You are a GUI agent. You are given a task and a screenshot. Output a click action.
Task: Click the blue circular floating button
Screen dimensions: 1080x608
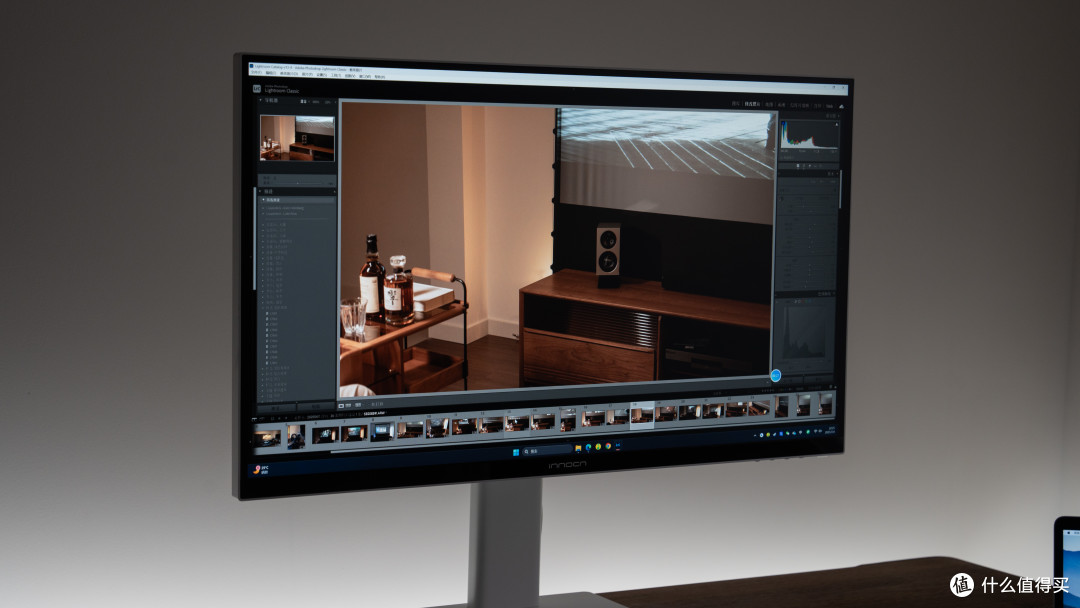click(776, 375)
